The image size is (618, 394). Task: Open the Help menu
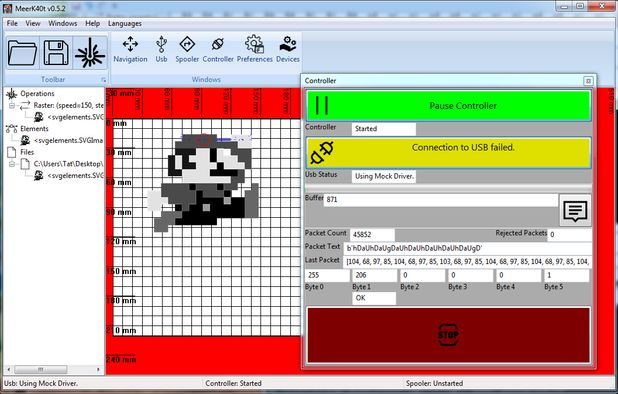(93, 24)
